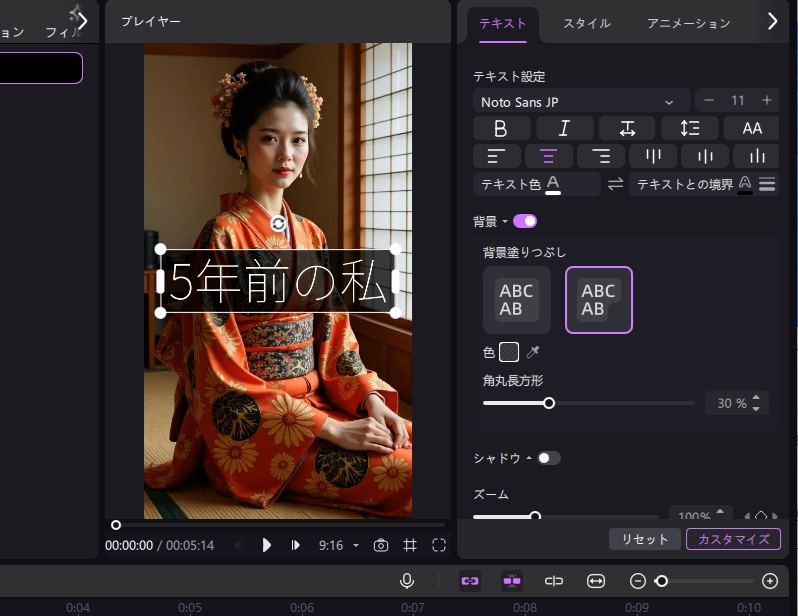This screenshot has height=616, width=798.
Task: Increase the font size with plus
Action: (x=766, y=100)
